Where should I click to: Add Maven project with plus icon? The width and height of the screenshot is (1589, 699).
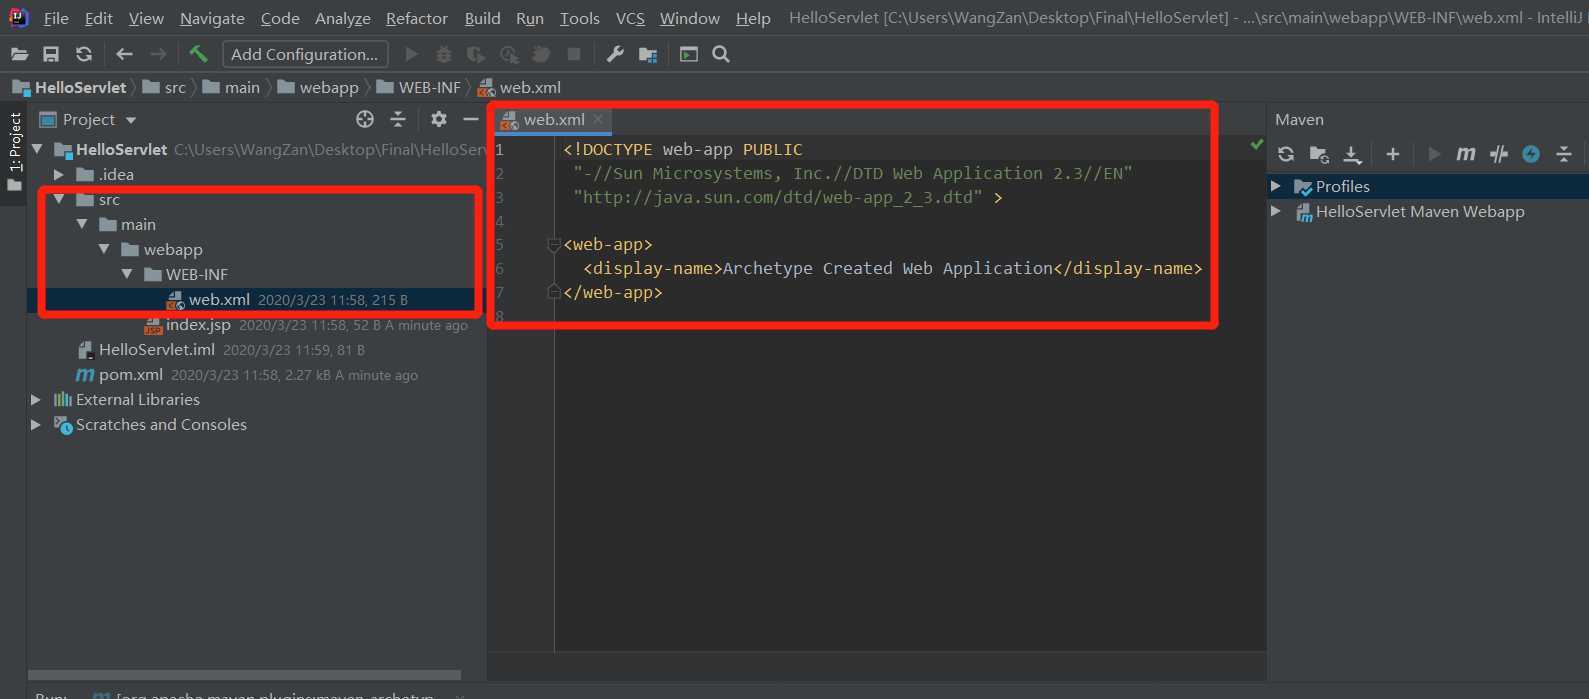(1392, 154)
